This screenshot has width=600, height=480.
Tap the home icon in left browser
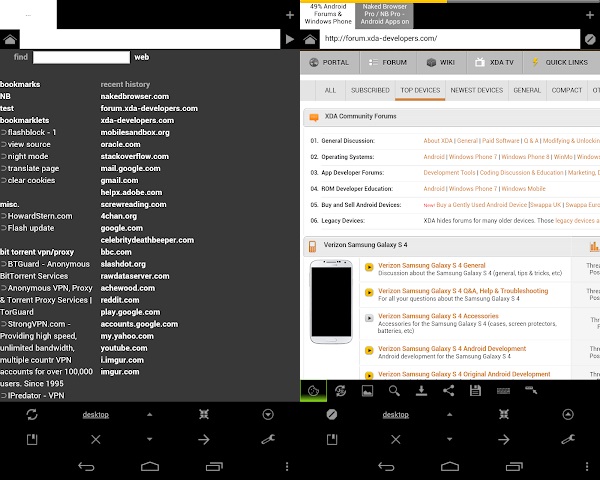click(10, 39)
